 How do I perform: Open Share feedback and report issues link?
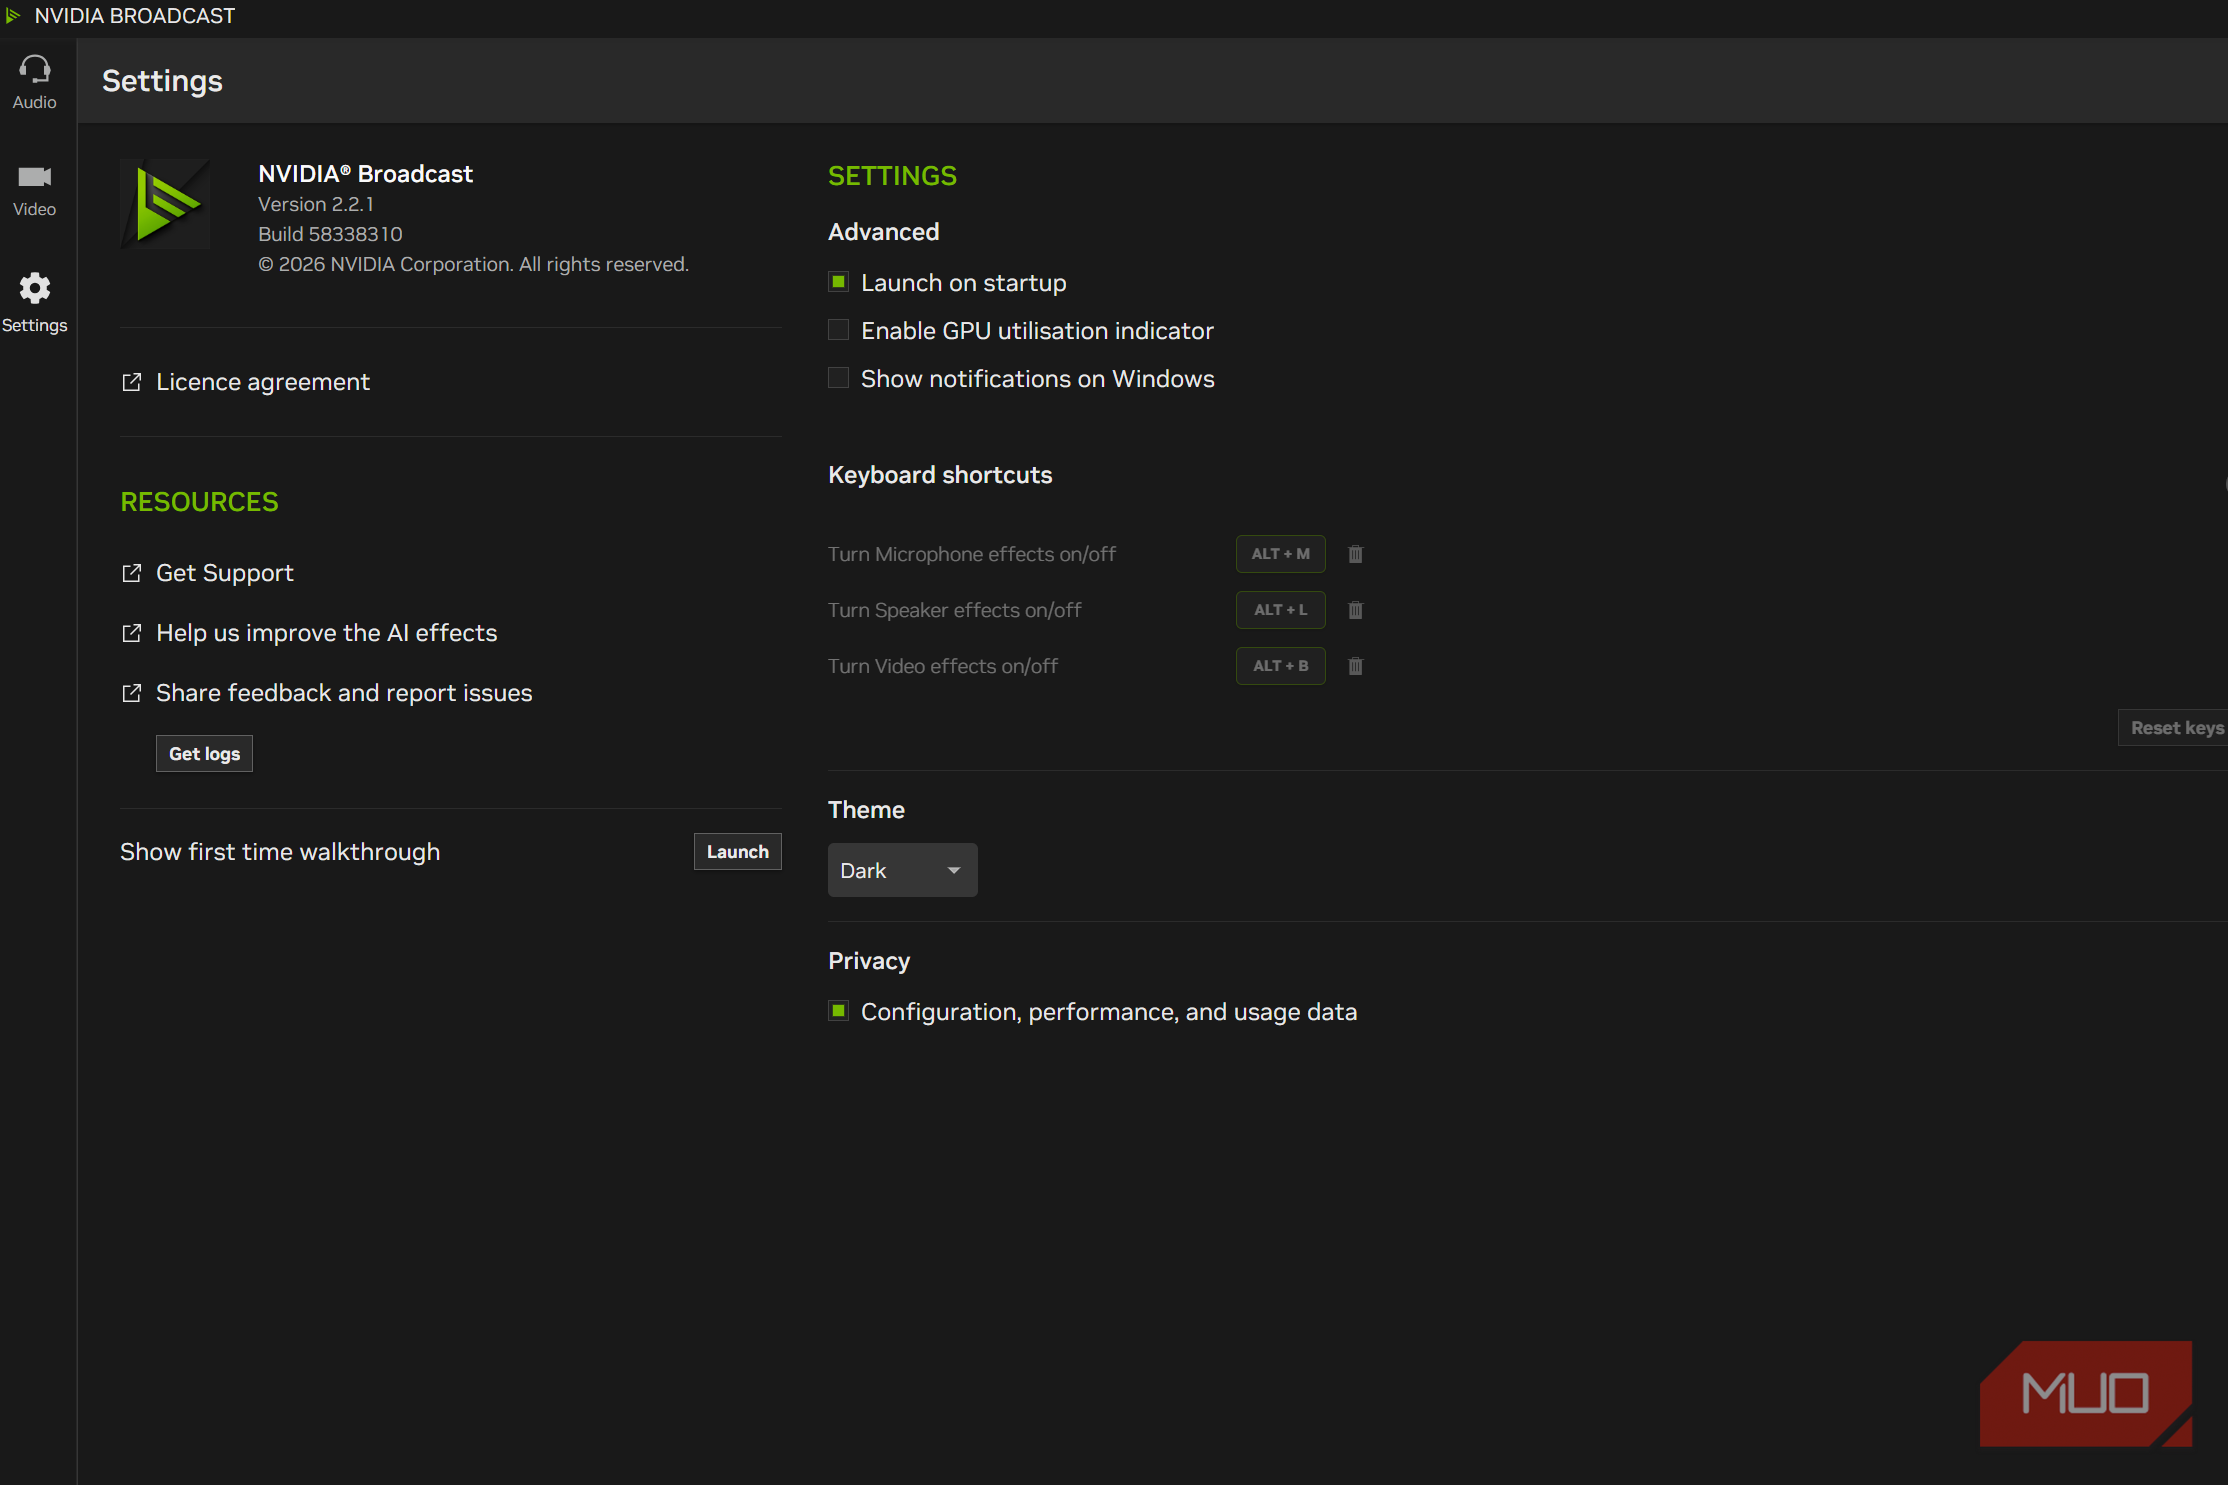pos(344,693)
